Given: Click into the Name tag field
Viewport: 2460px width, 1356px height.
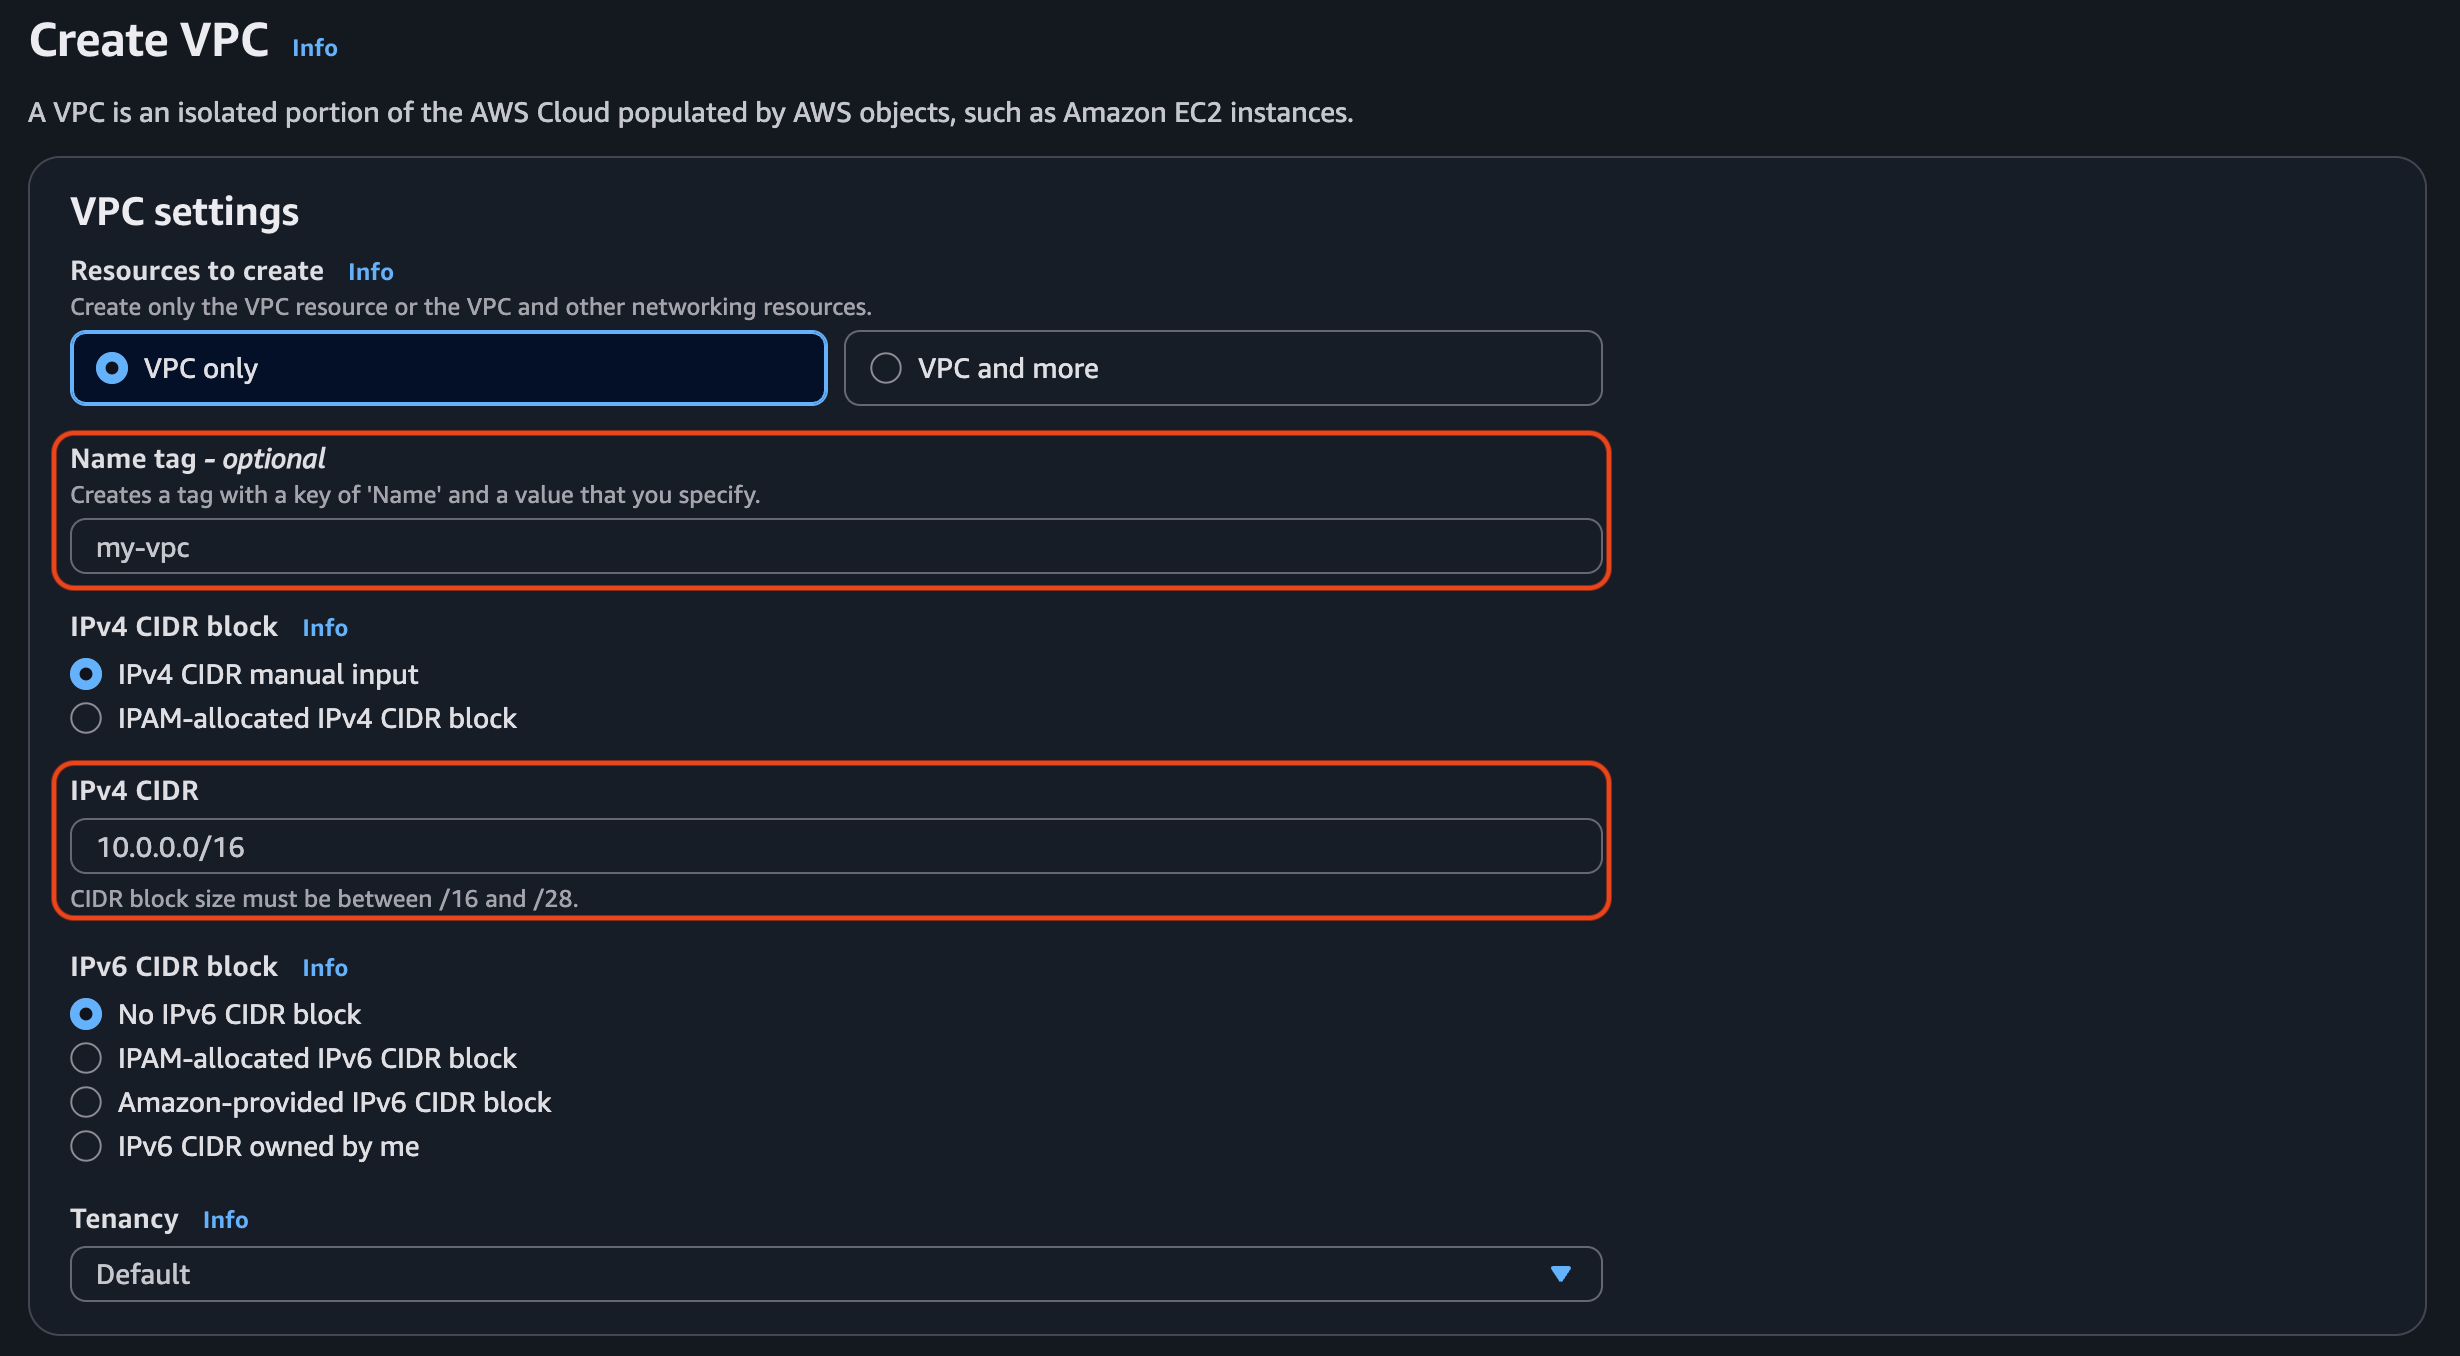Looking at the screenshot, I should [835, 547].
